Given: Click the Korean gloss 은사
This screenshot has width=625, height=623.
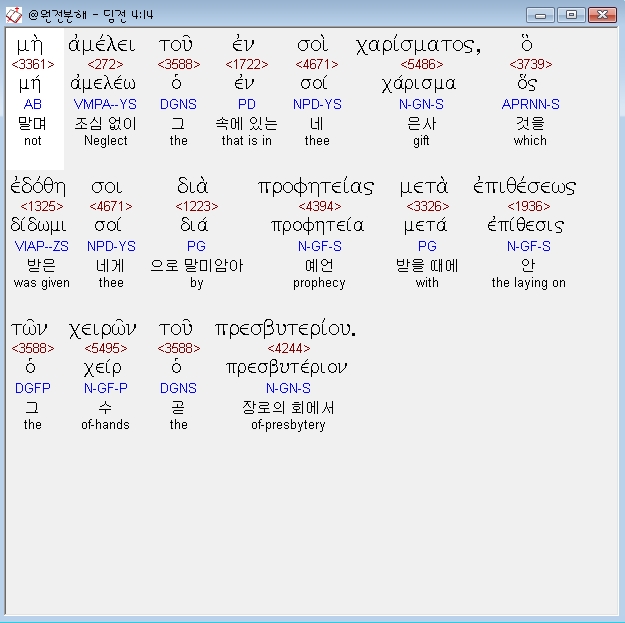Looking at the screenshot, I should click(422, 123).
